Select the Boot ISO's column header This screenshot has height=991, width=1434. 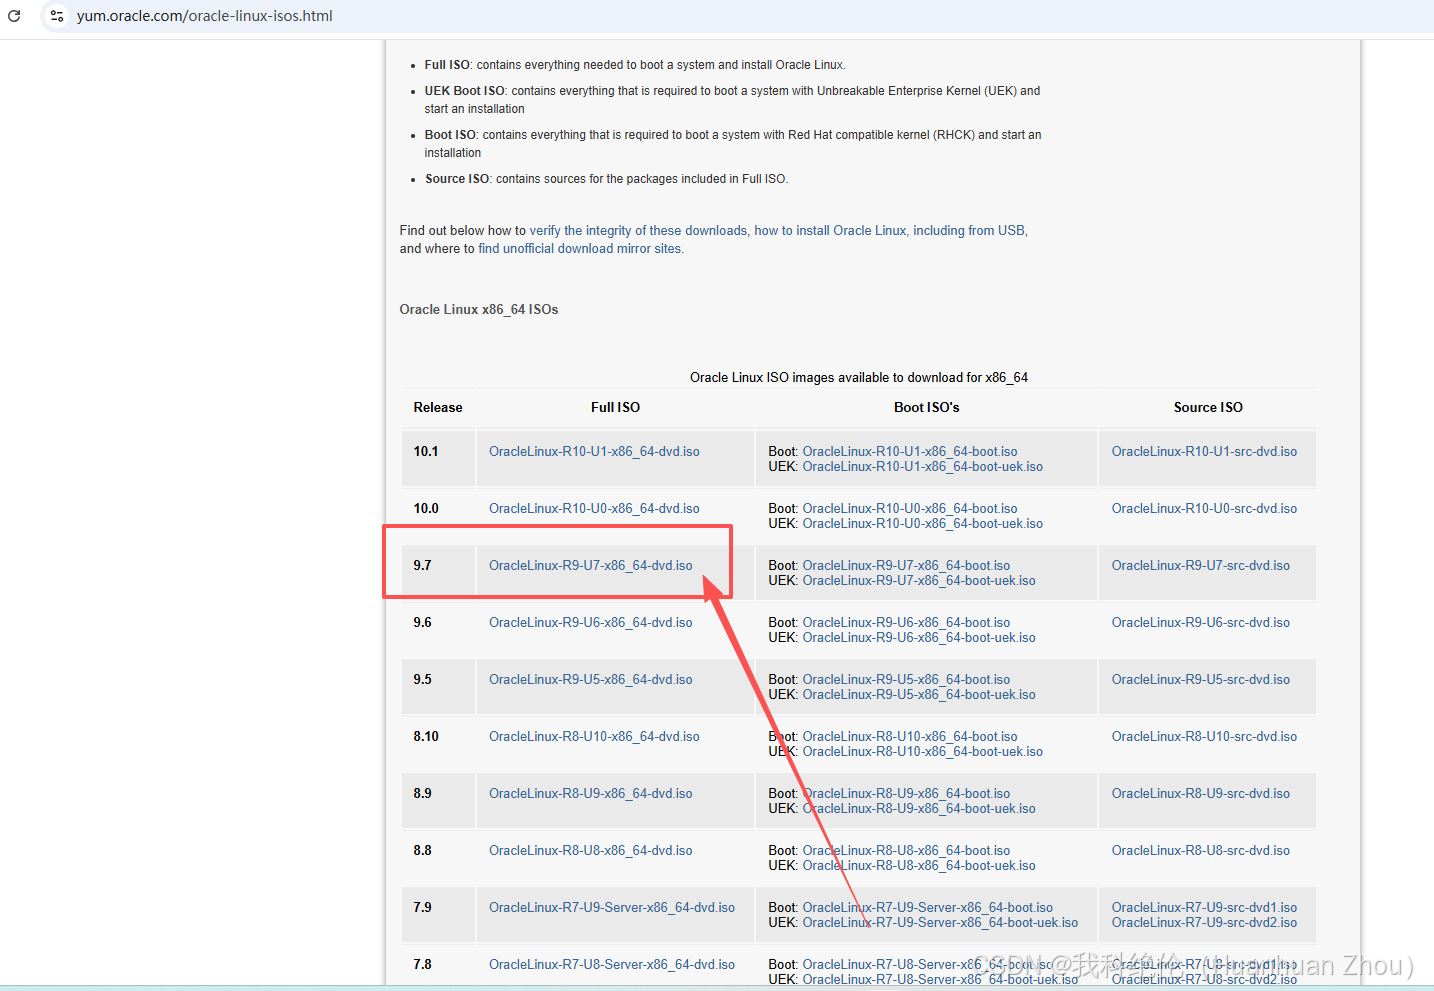[x=927, y=408]
